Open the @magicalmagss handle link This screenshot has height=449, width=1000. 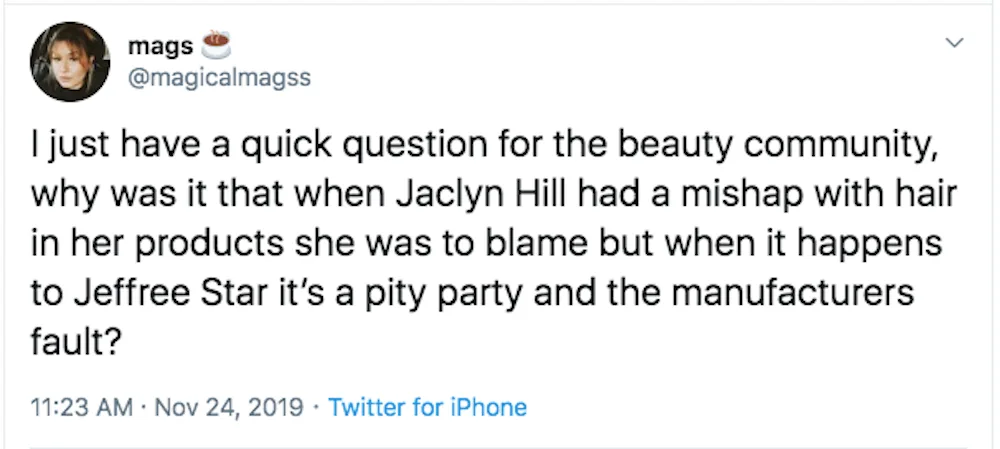(x=220, y=78)
